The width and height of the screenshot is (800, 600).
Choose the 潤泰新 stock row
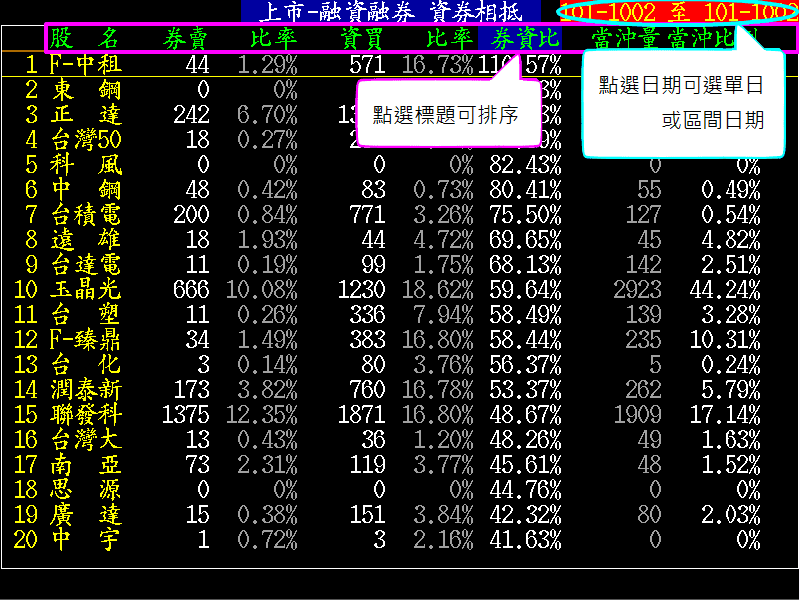(x=84, y=389)
